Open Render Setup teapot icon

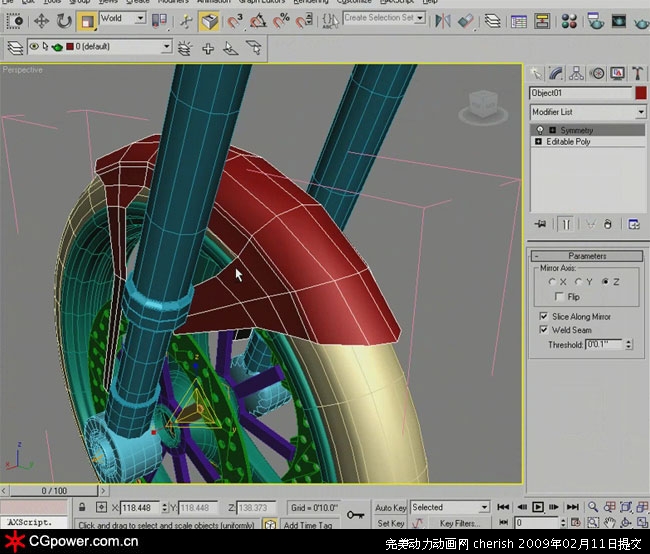pyautogui.click(x=595, y=21)
